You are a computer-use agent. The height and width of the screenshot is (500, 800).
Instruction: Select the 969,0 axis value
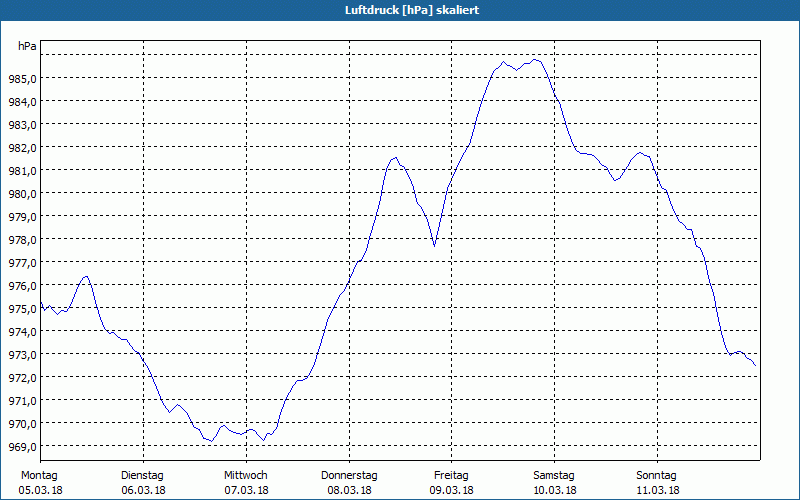tap(22, 446)
